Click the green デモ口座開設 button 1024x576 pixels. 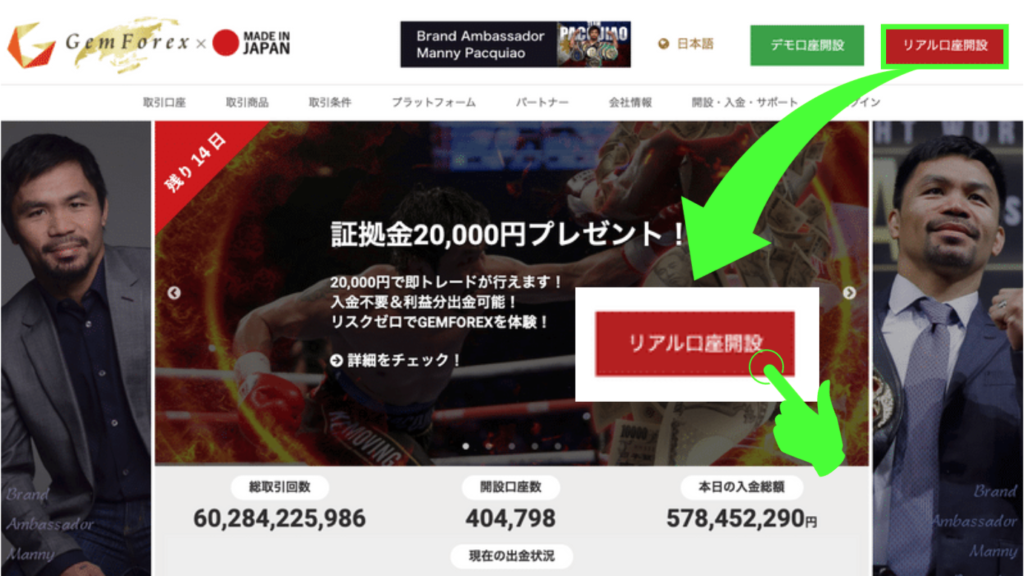tap(807, 45)
